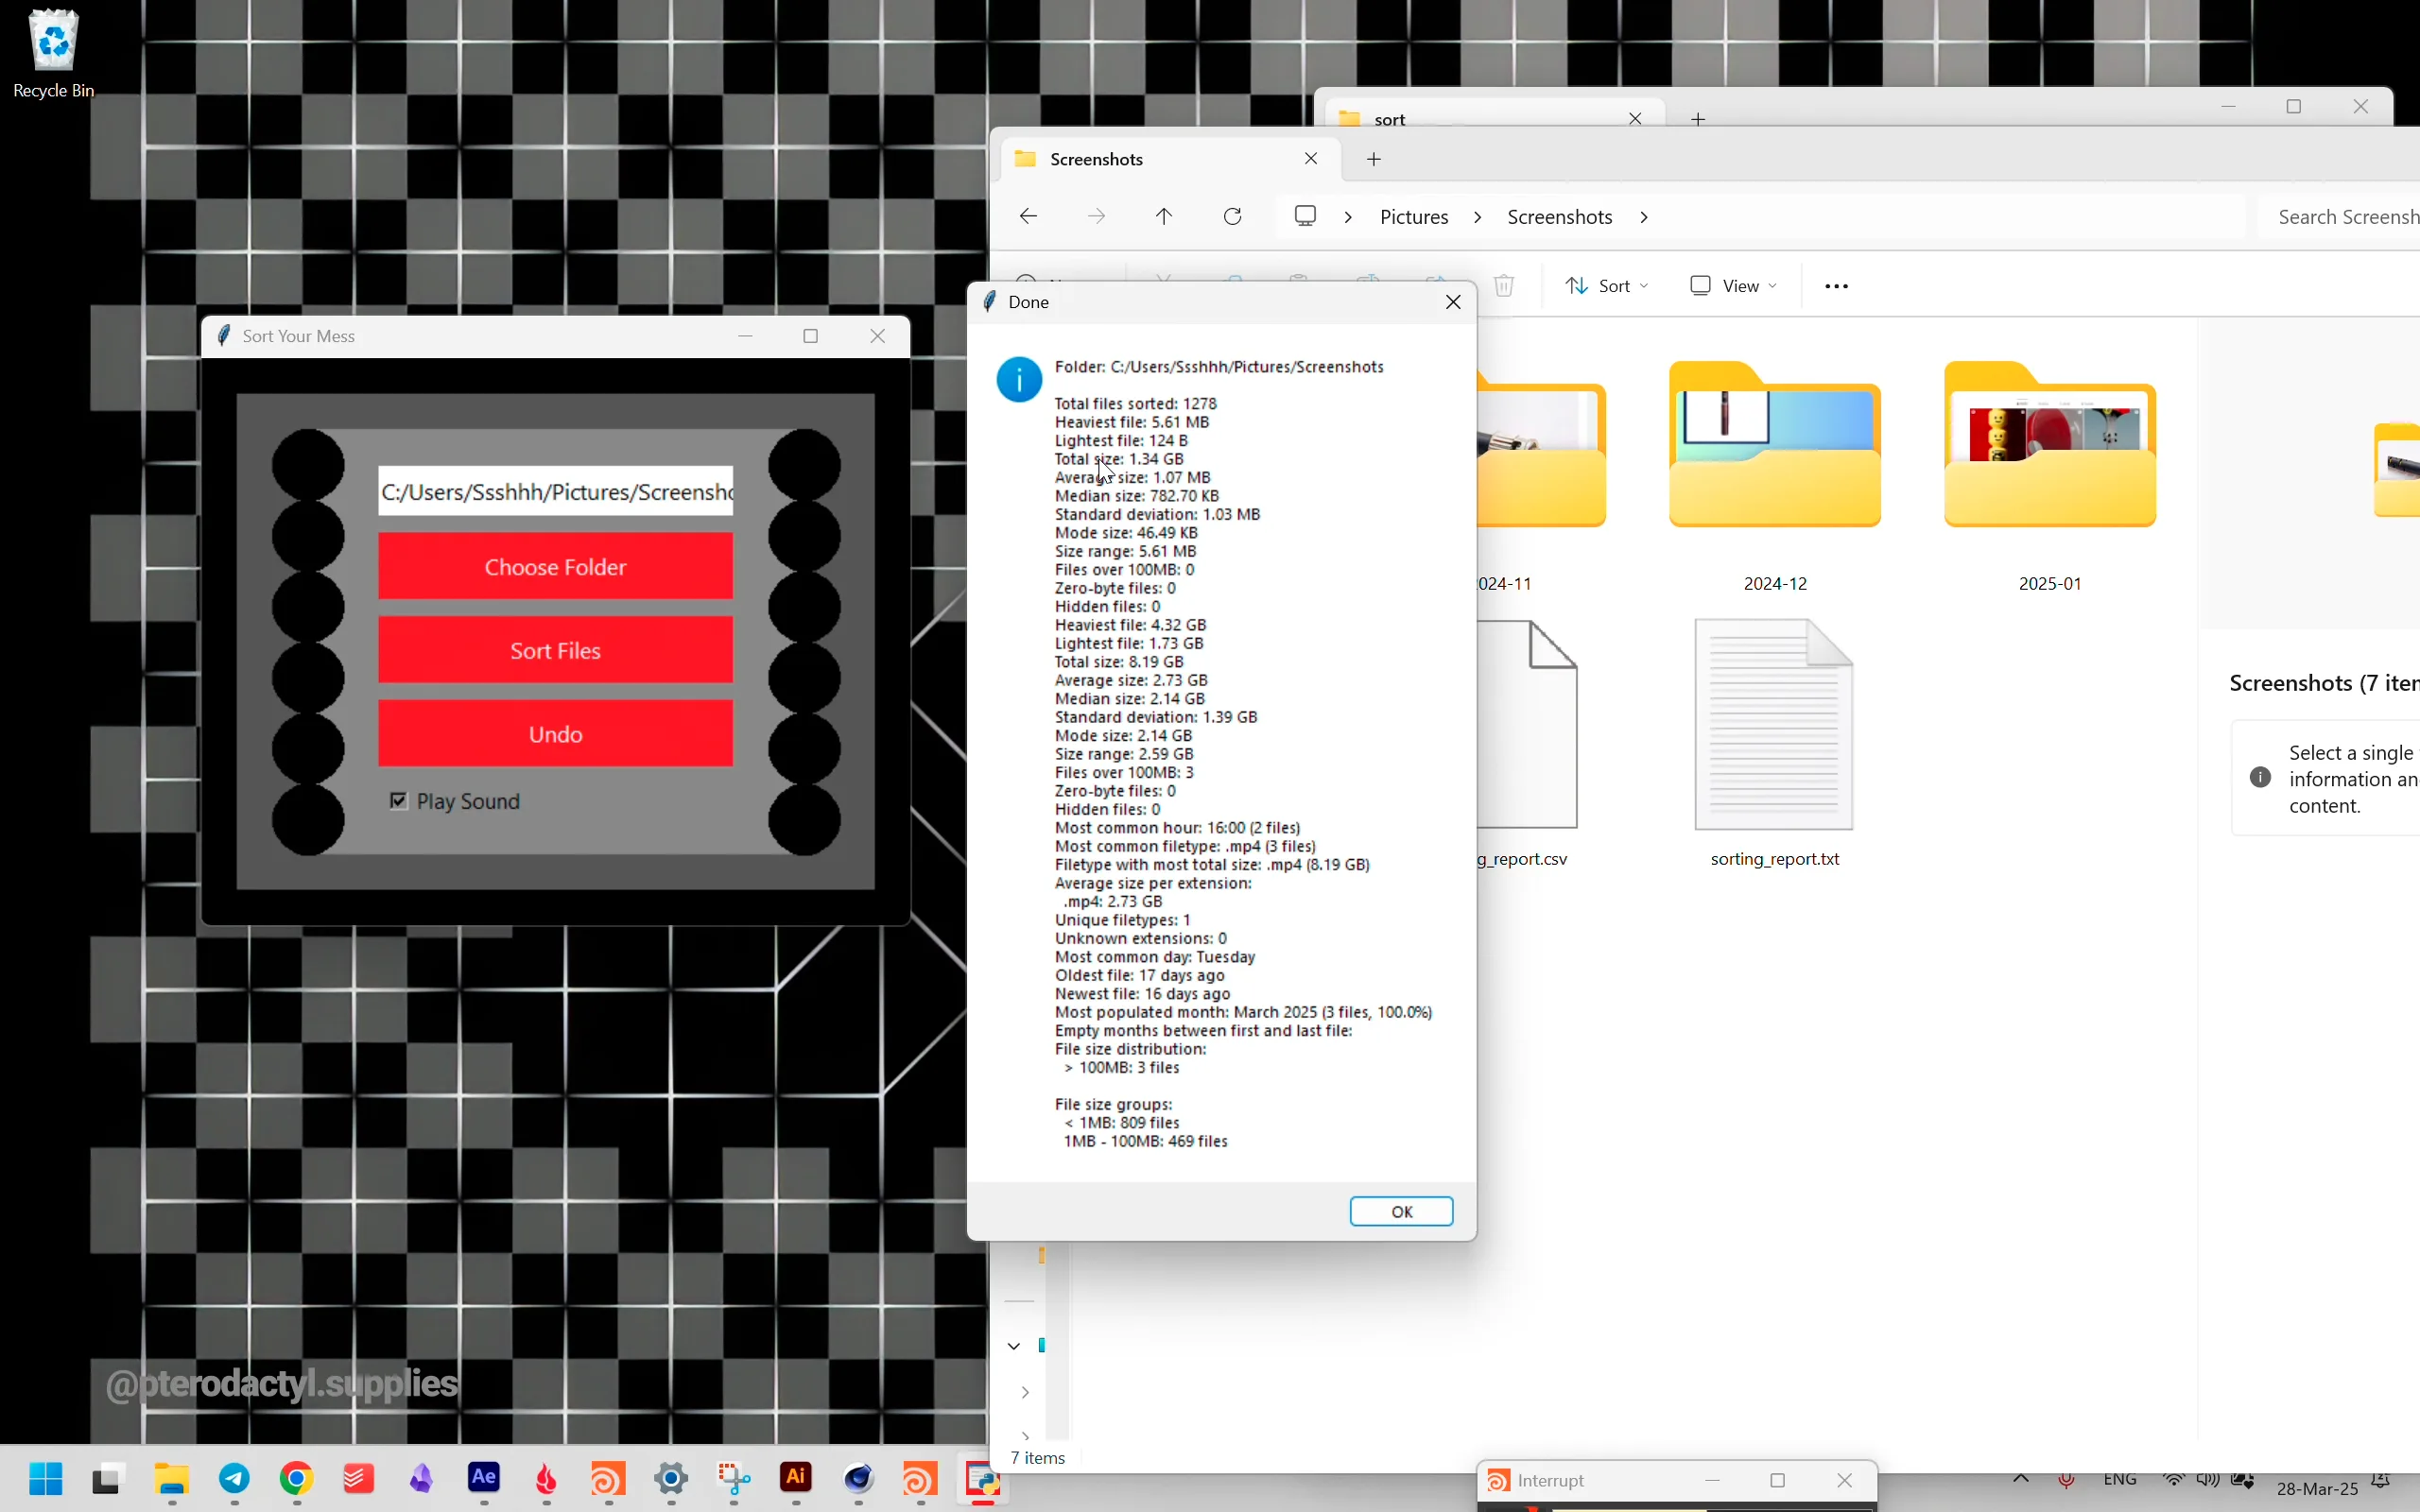
Task: Click the ENG language indicator
Action: click(x=2120, y=1480)
